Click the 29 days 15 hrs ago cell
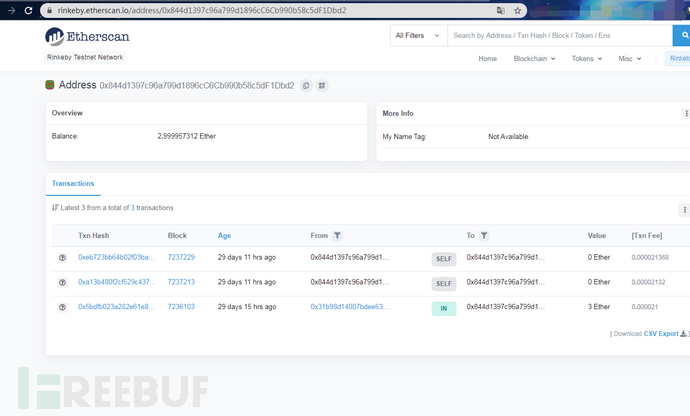690x416 pixels. coord(247,306)
